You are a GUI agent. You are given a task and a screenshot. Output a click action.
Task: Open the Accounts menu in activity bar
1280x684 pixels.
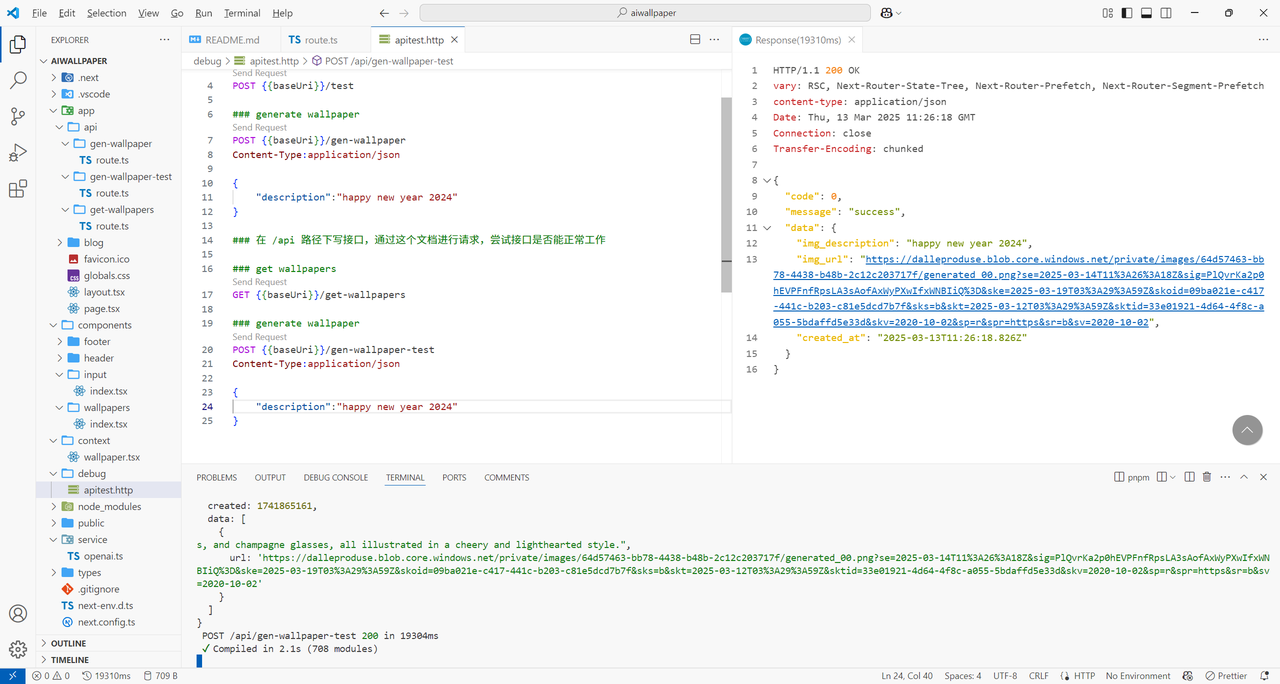[18, 614]
